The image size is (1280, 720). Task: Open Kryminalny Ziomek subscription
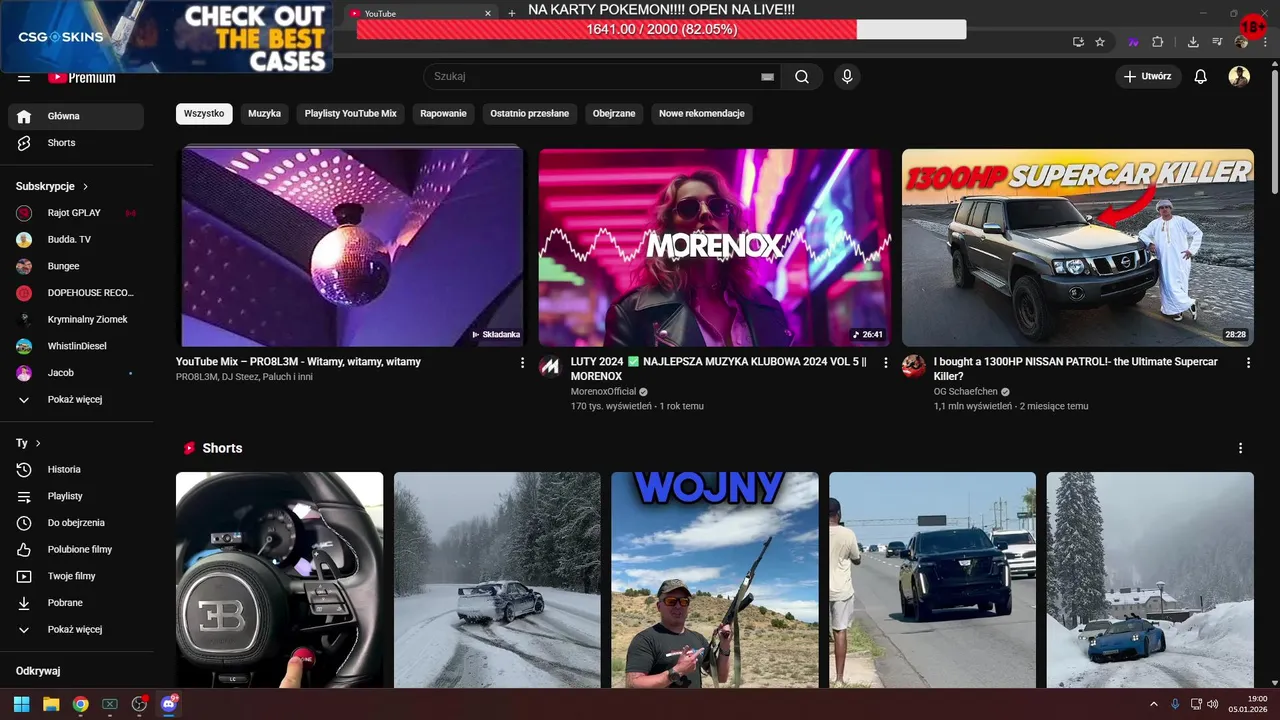click(76, 320)
